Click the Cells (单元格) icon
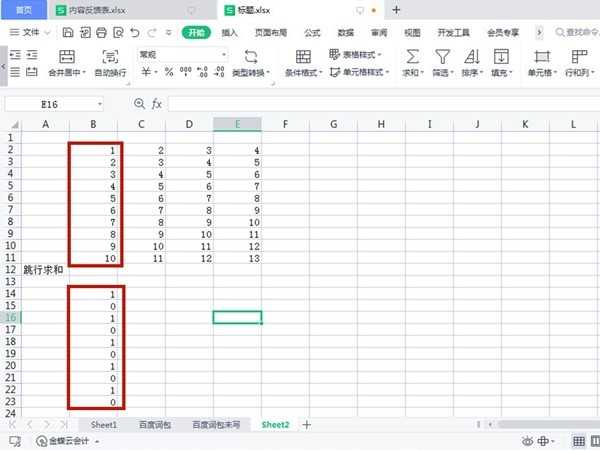600x450 pixels. click(542, 57)
